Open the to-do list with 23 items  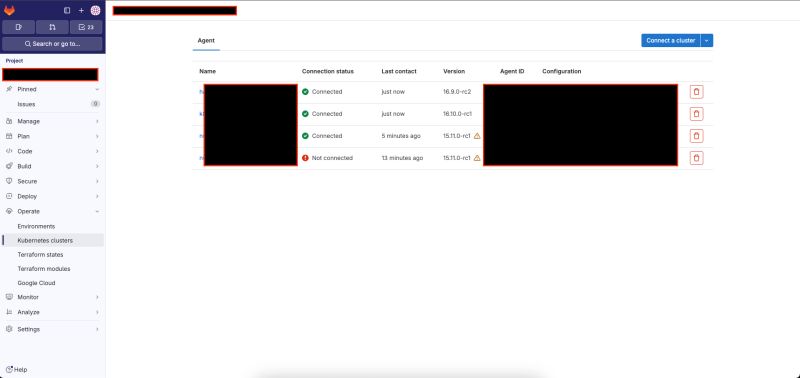pos(86,27)
